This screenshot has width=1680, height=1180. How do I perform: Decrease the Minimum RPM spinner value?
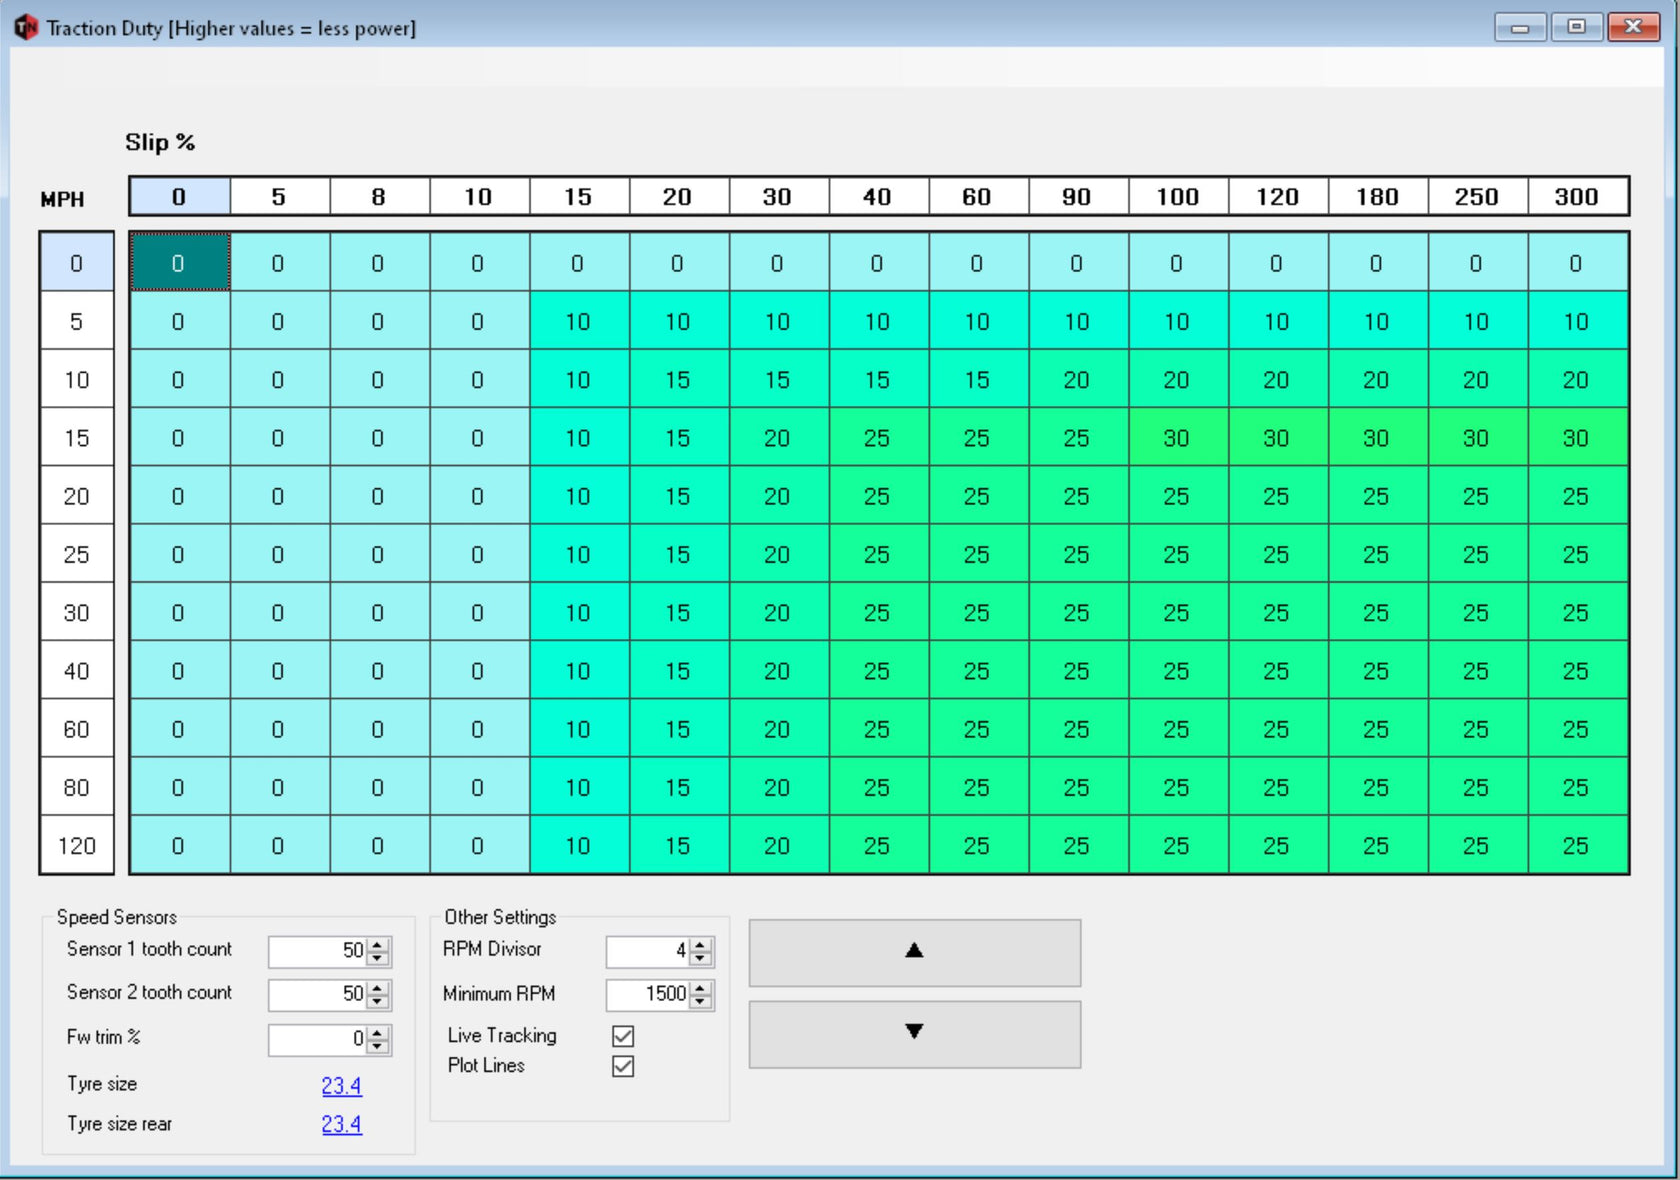pyautogui.click(x=701, y=1000)
